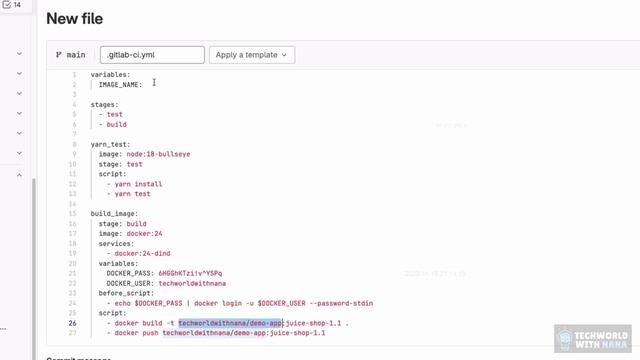The height and width of the screenshot is (360, 640).
Task: Click the 'yarn test' script line
Action: 129,194
